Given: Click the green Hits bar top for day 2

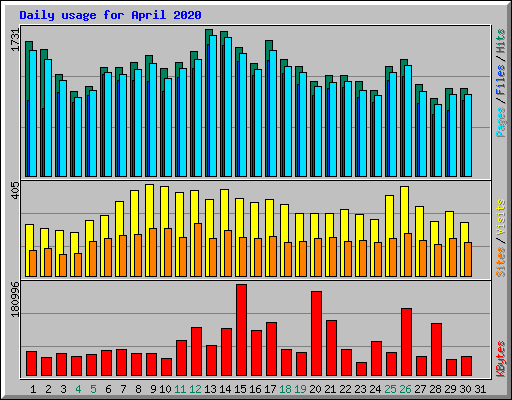Looking at the screenshot, I should [x=44, y=54].
